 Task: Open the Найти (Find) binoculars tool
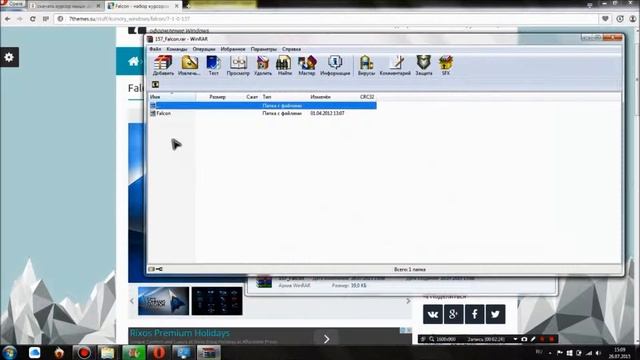[x=284, y=65]
